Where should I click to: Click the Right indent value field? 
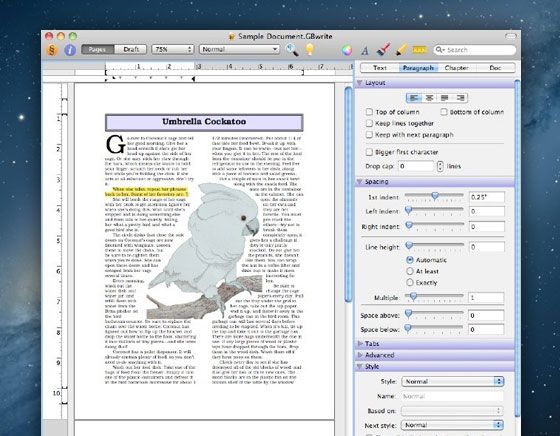pyautogui.click(x=487, y=226)
